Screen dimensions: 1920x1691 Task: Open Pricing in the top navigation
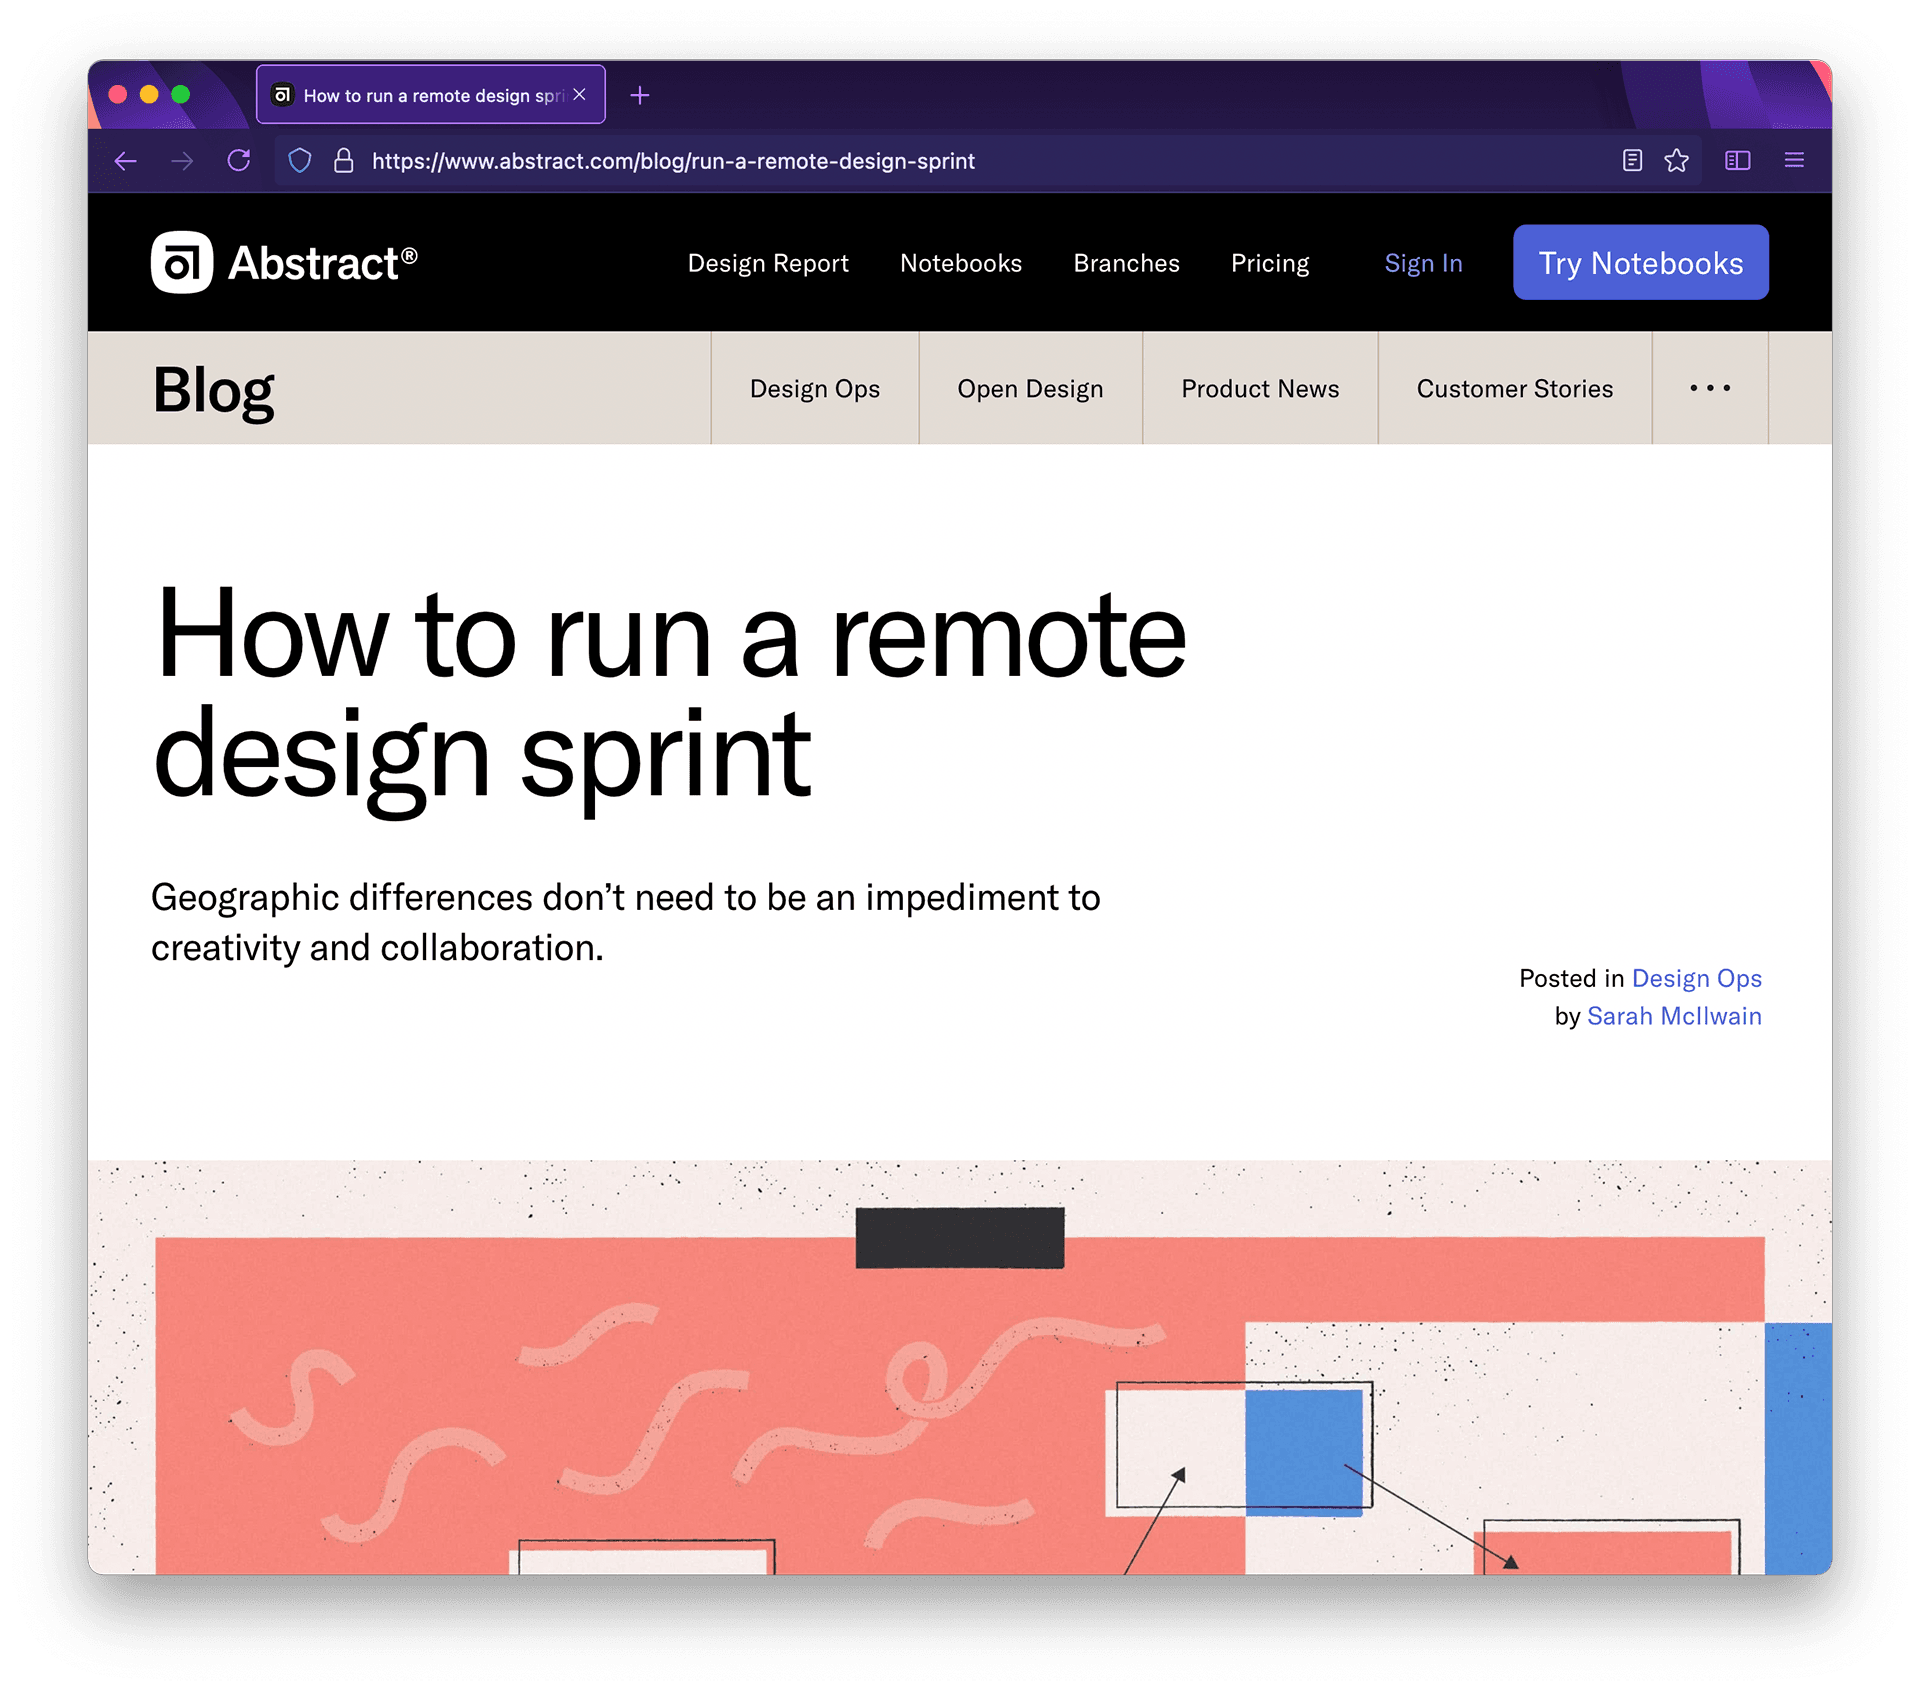1270,263
